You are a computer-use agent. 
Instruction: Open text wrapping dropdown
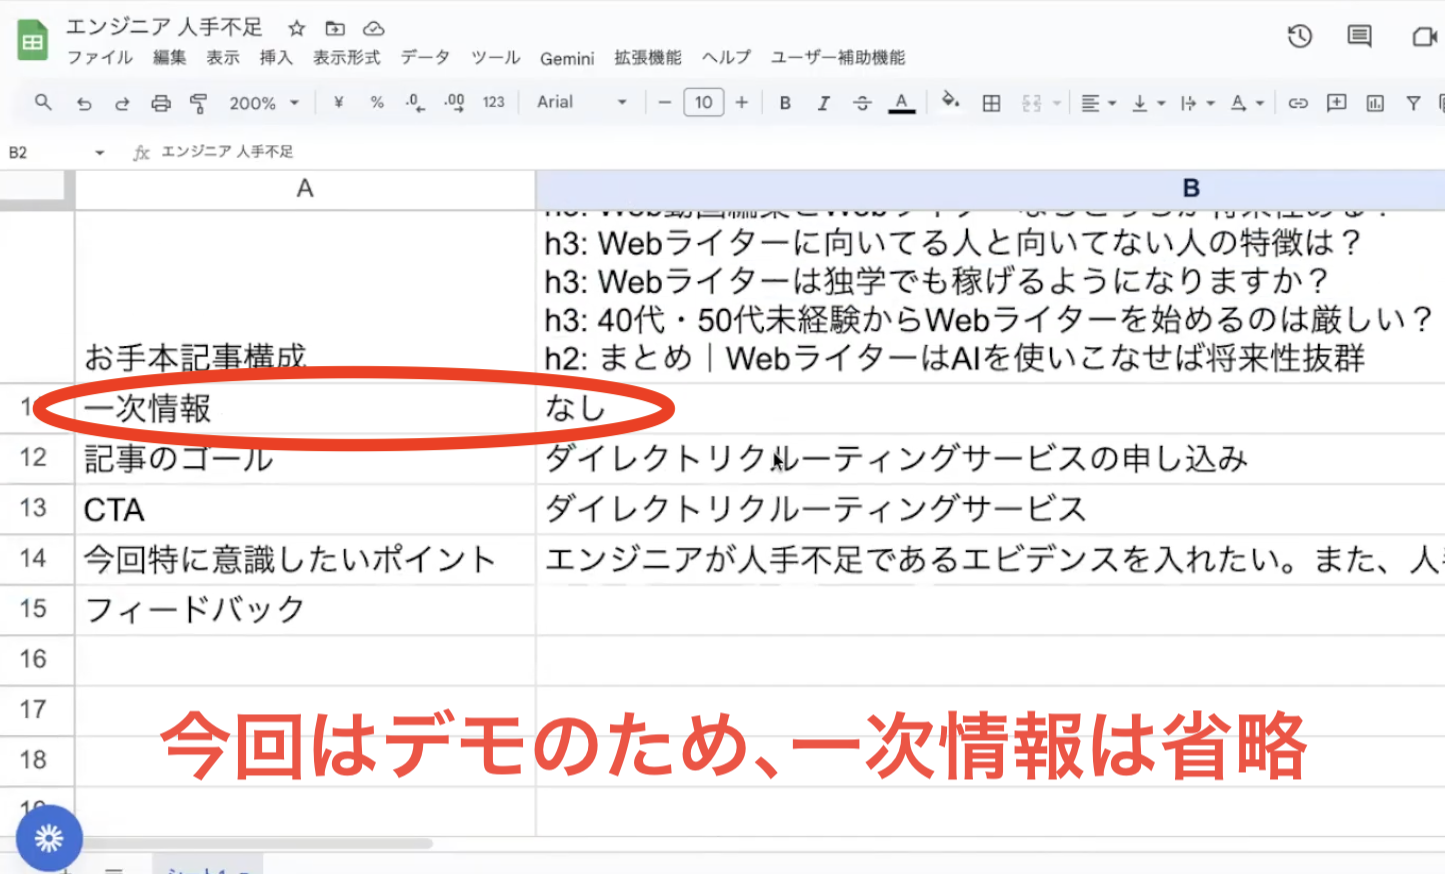(x=1197, y=102)
